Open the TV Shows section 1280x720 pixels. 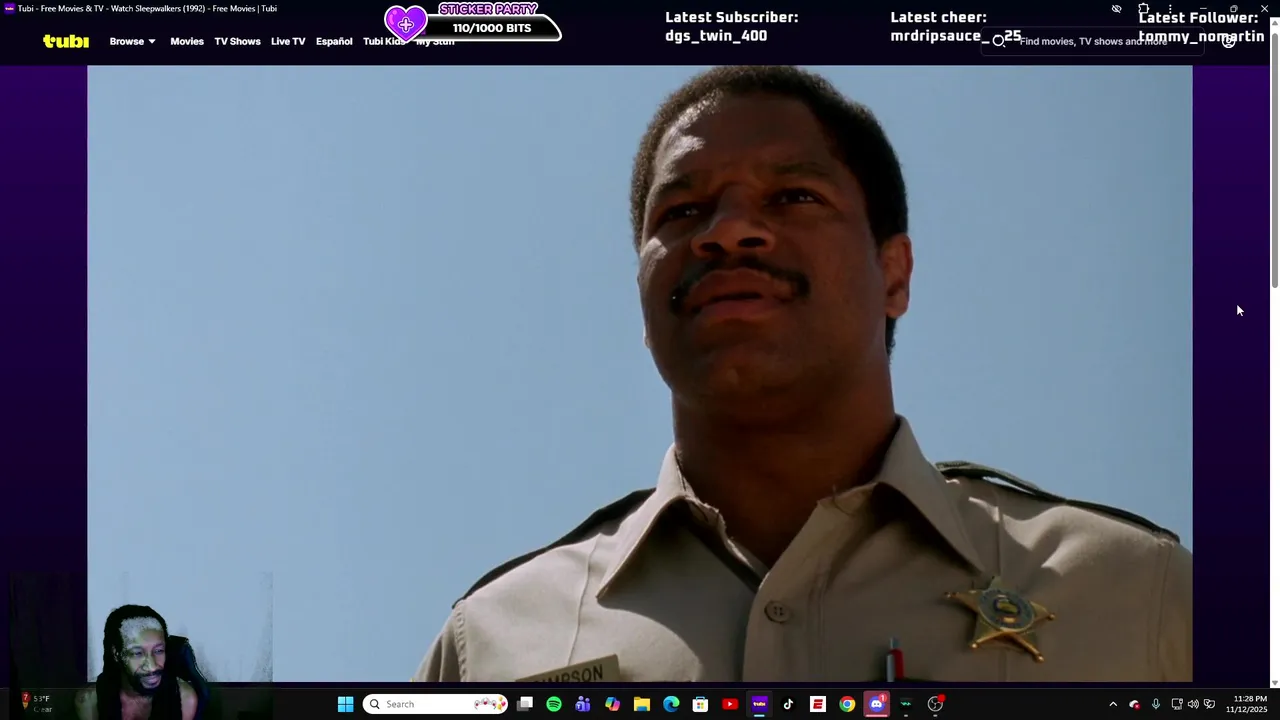(x=237, y=41)
